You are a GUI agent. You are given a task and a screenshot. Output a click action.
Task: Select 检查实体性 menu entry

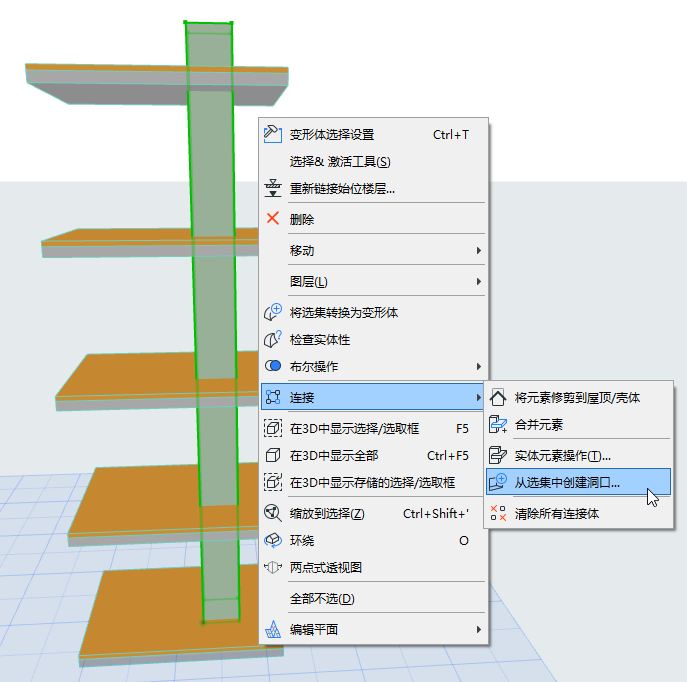(373, 339)
